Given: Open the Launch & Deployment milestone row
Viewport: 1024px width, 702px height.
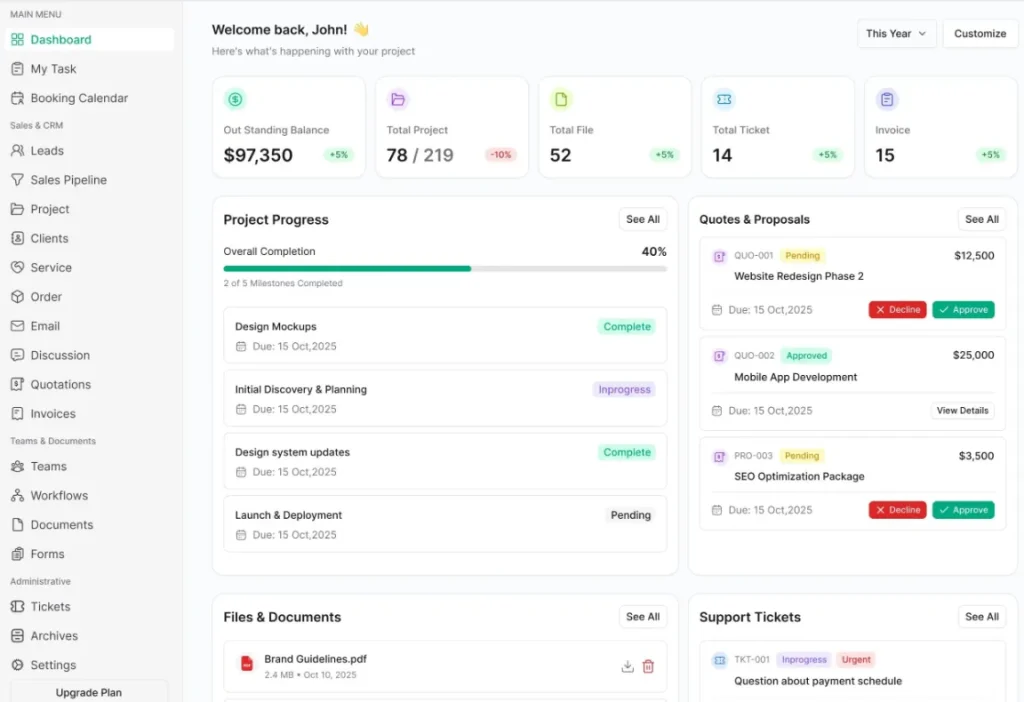Looking at the screenshot, I should [x=444, y=524].
